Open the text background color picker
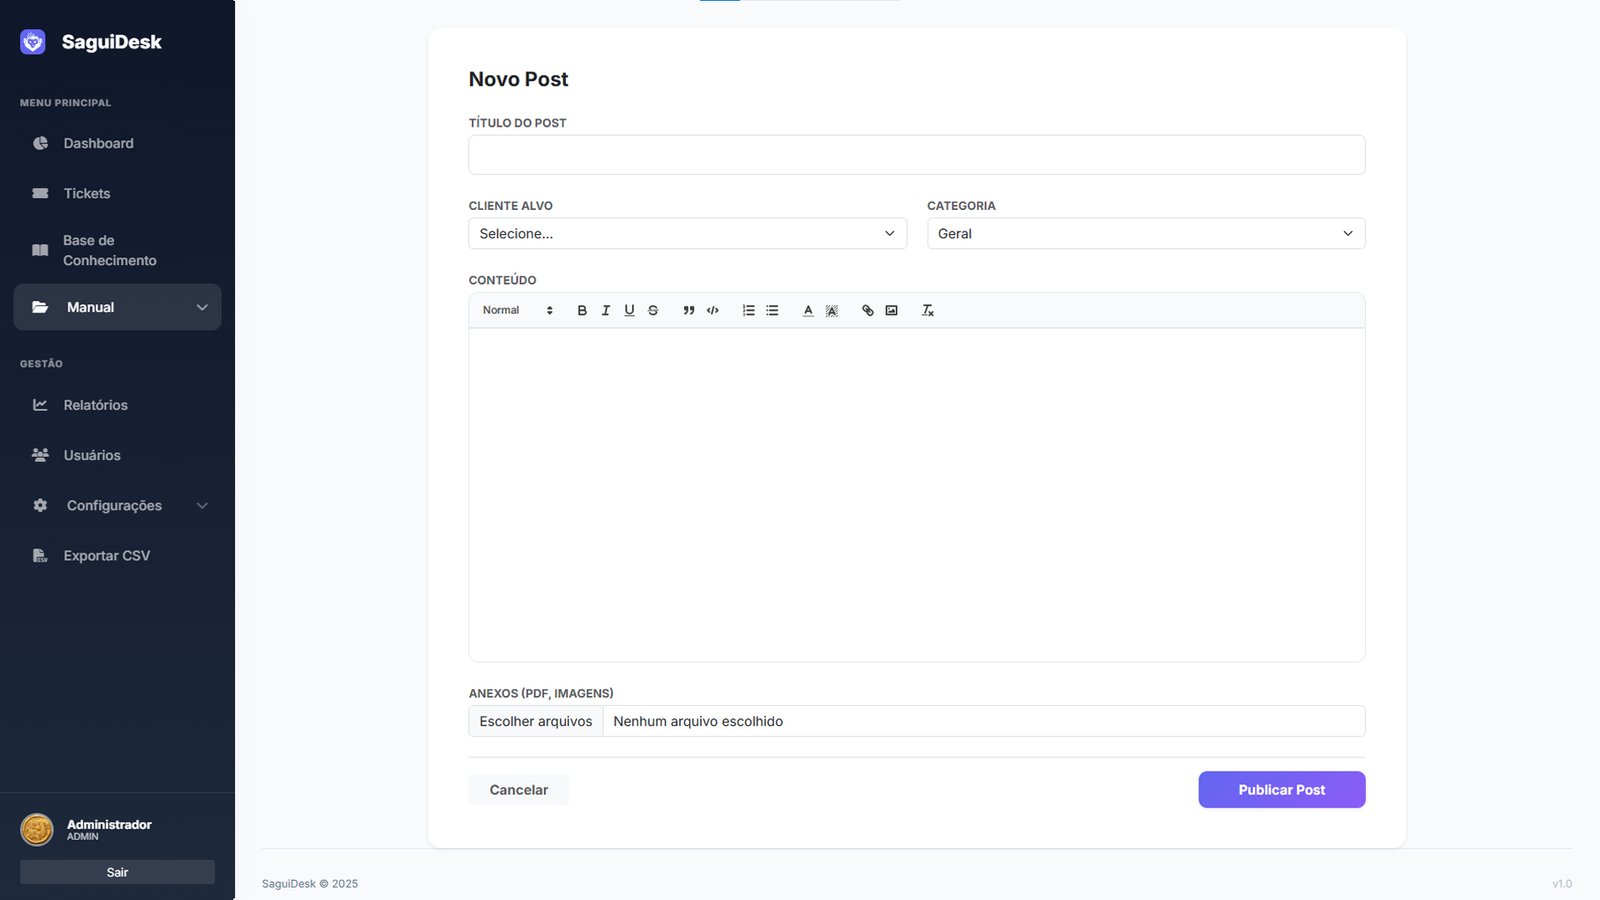The image size is (1600, 900). [x=832, y=311]
